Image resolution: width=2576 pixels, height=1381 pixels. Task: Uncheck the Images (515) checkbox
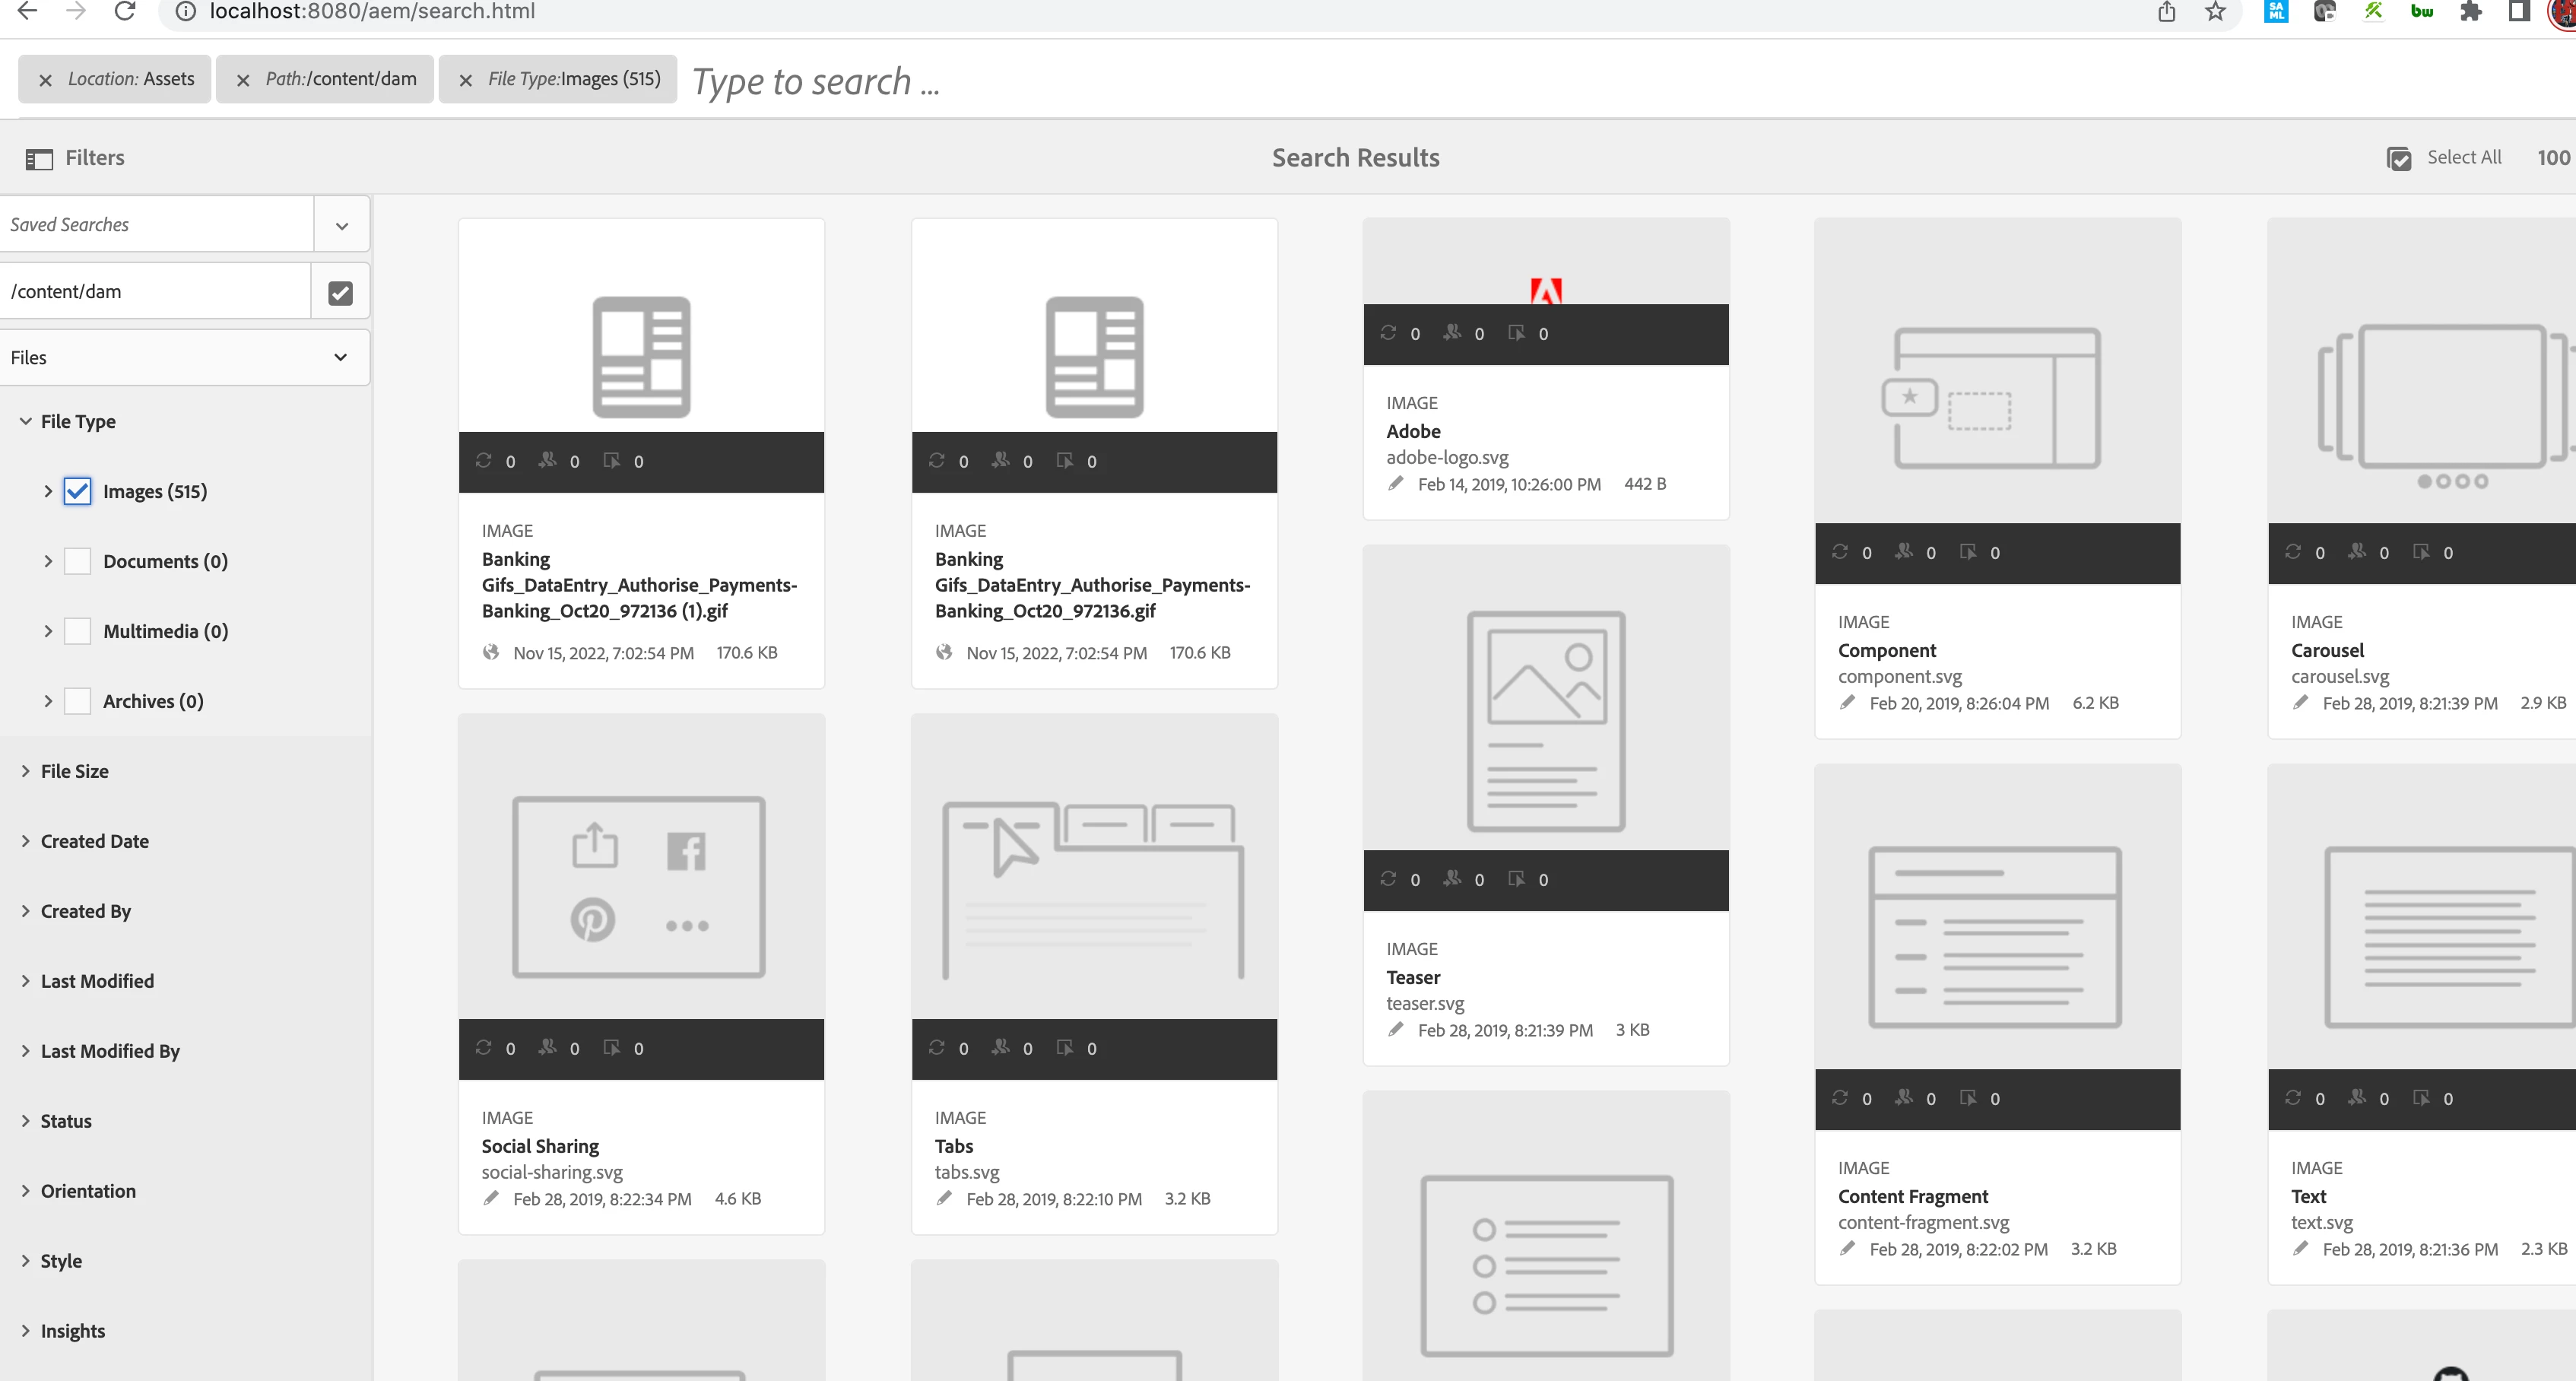coord(77,491)
